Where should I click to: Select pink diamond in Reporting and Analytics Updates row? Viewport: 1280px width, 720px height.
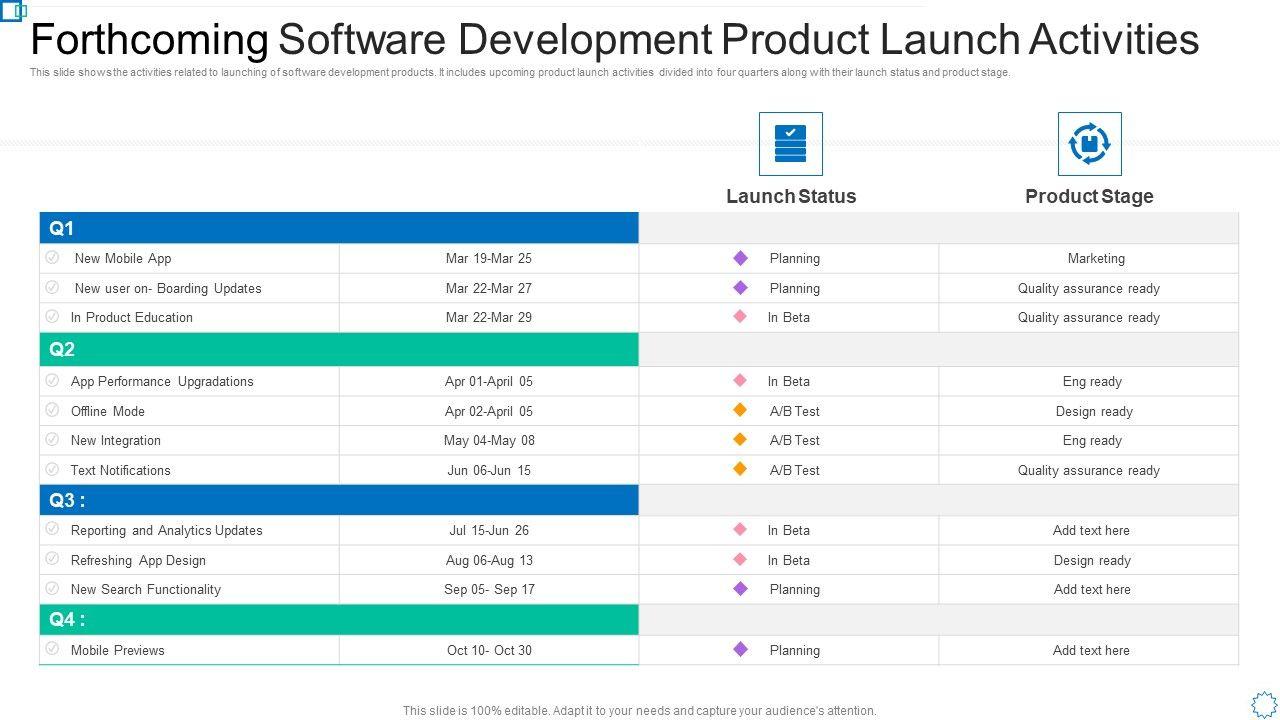click(740, 529)
